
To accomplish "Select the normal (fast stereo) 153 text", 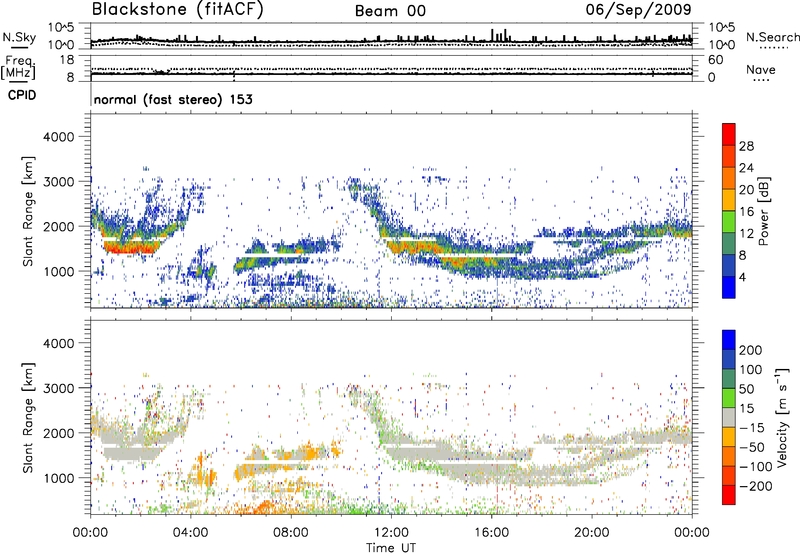I will (x=173, y=99).
